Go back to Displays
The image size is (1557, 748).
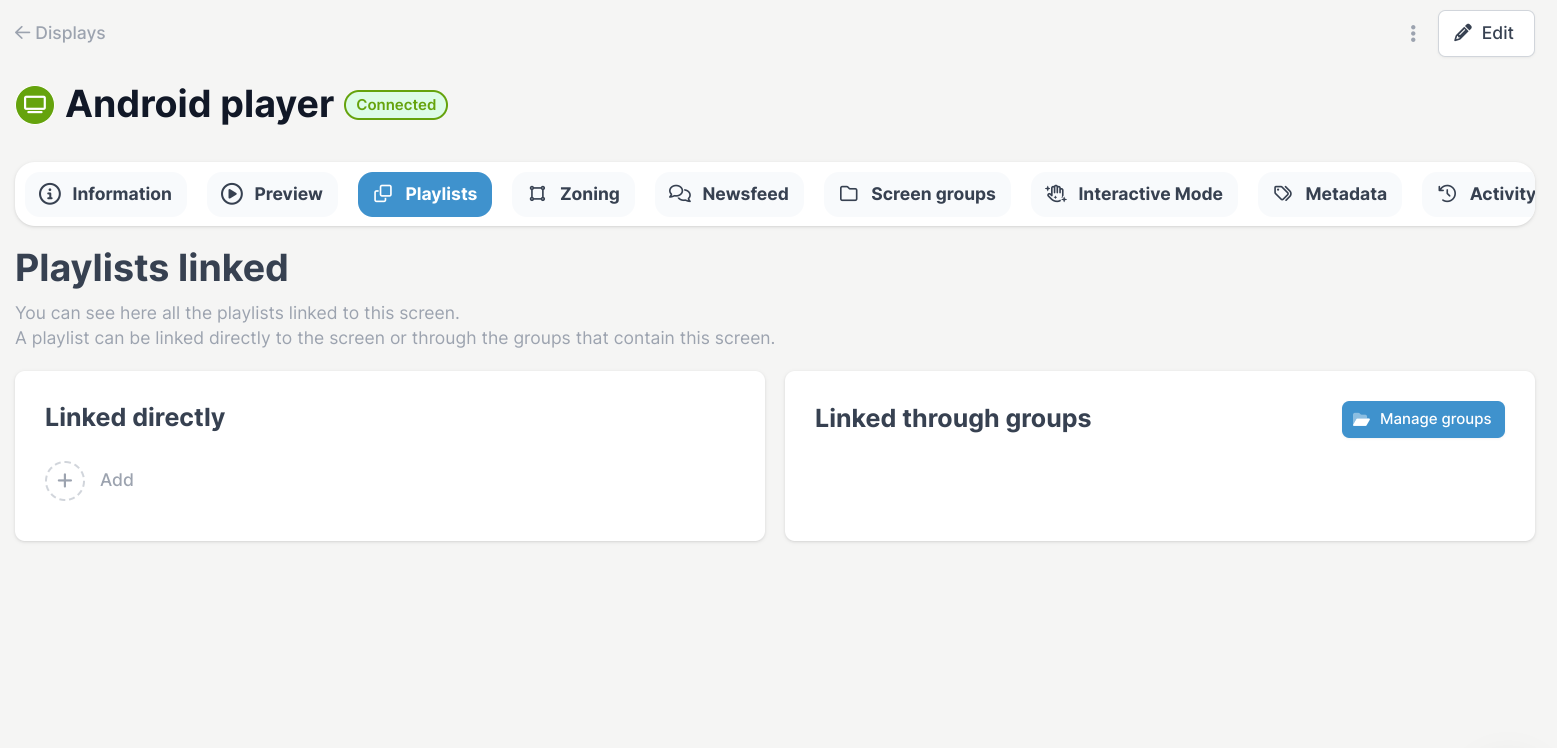pyautogui.click(x=60, y=33)
